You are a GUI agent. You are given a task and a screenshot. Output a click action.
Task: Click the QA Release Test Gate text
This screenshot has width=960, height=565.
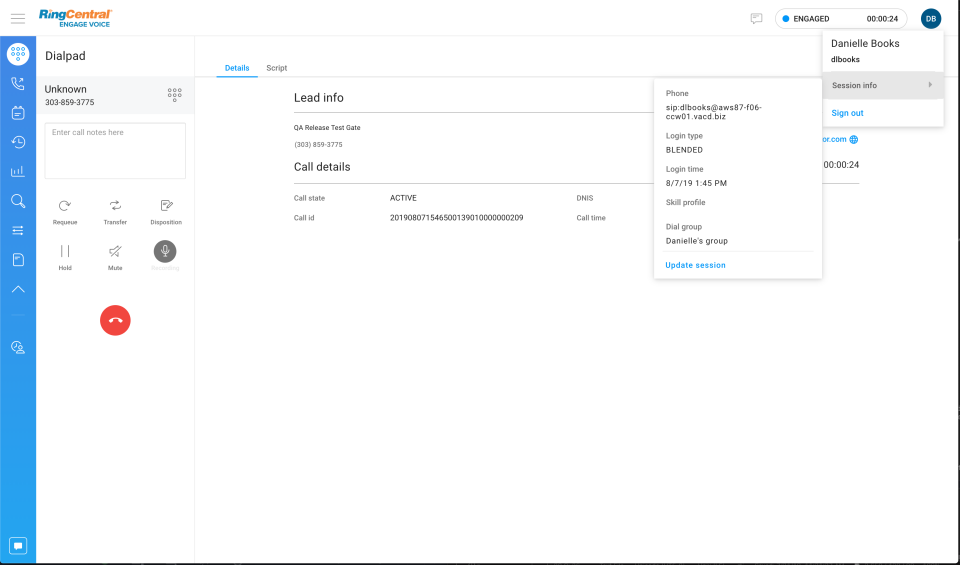(327, 128)
